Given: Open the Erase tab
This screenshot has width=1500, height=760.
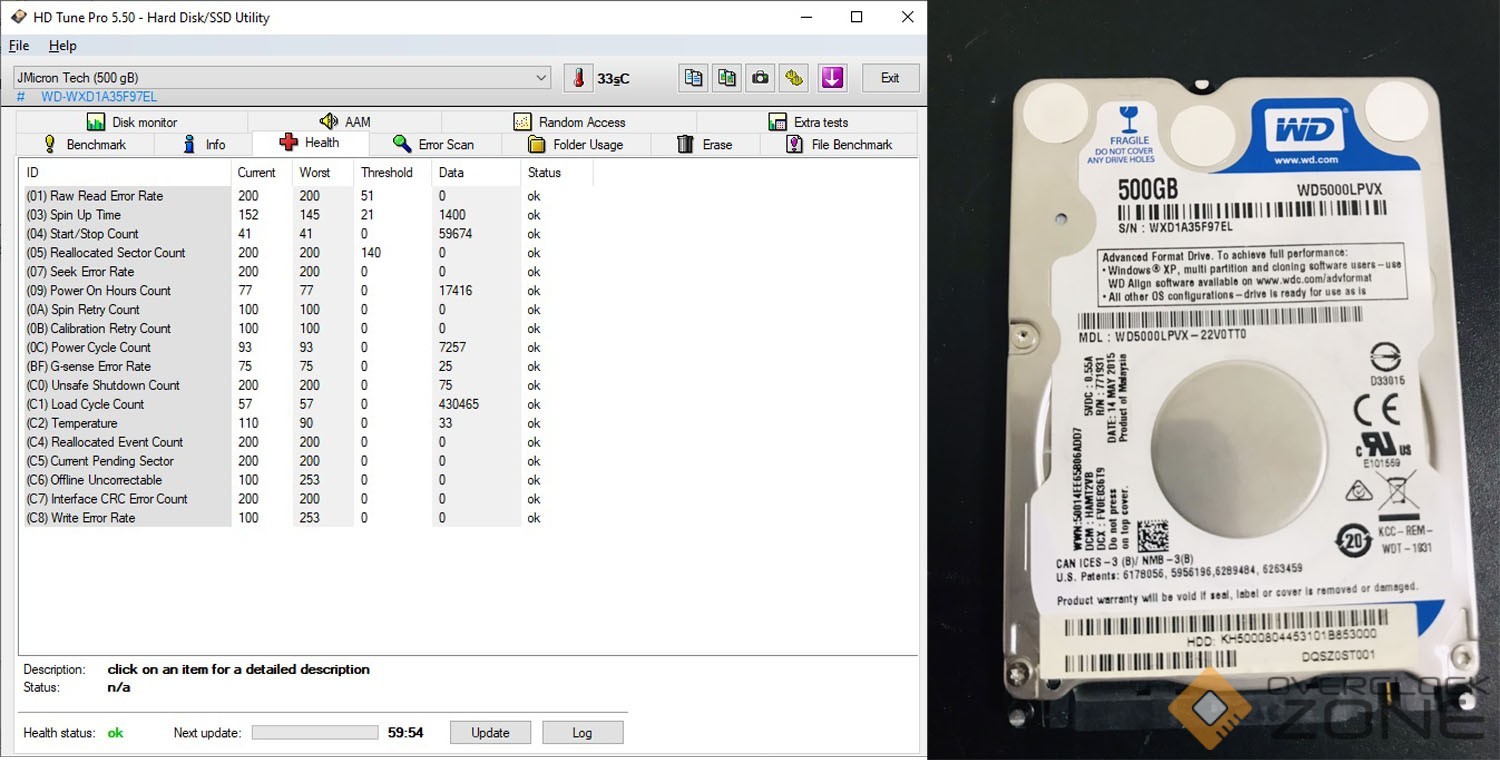Looking at the screenshot, I should (705, 144).
